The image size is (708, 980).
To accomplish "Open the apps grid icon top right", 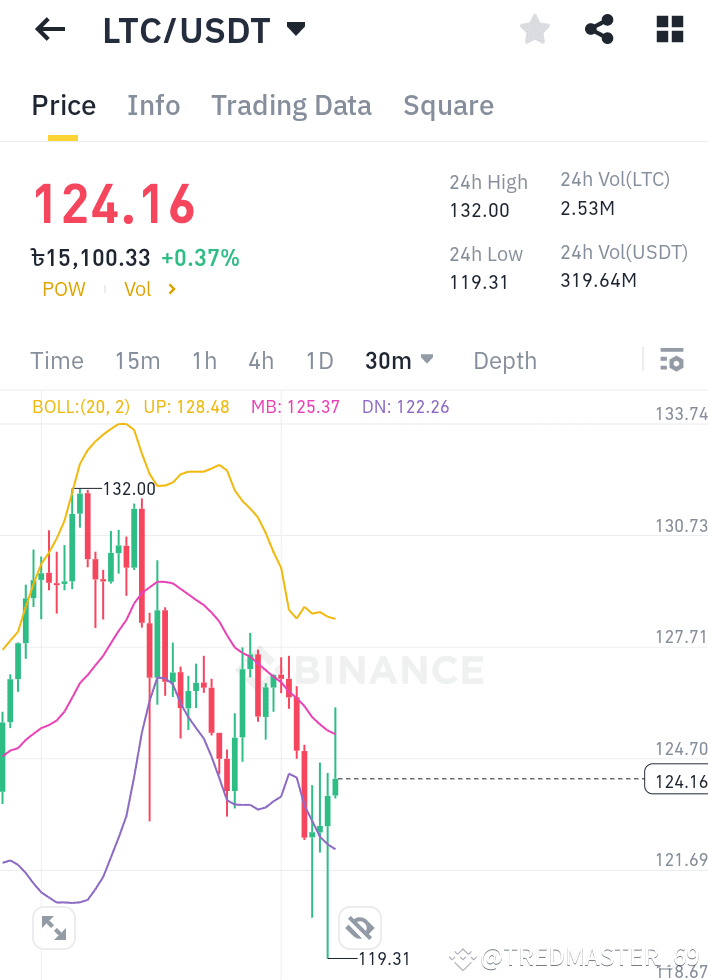I will click(668, 29).
